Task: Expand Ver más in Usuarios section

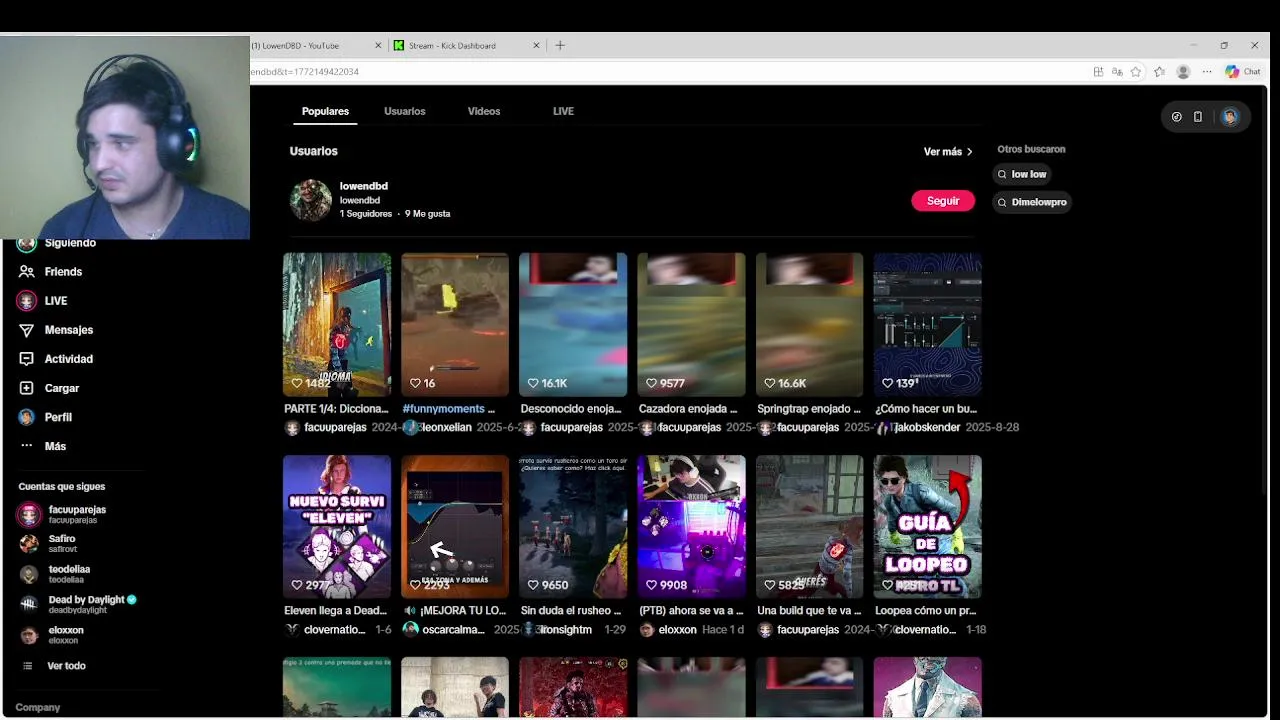Action: point(948,152)
